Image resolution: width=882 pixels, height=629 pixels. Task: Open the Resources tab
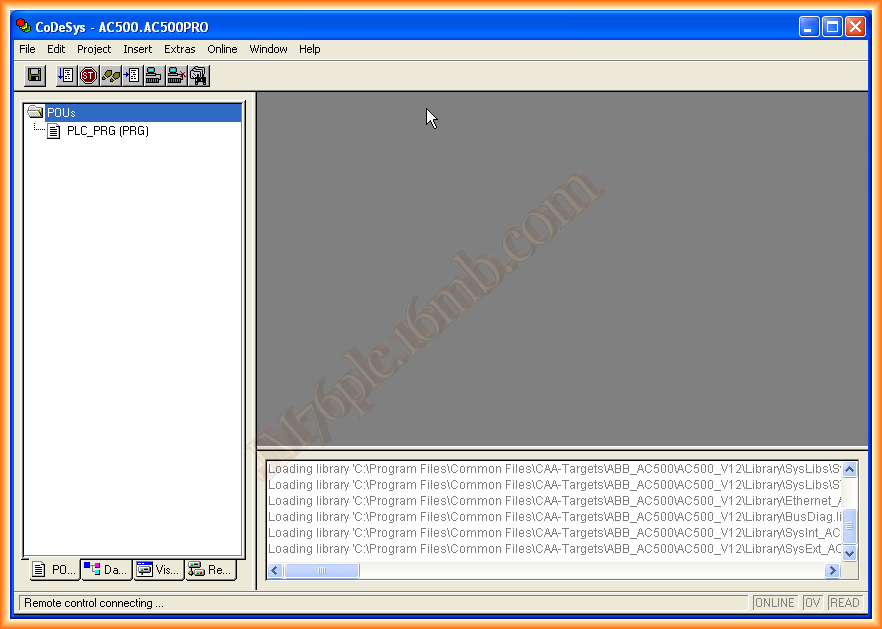click(210, 570)
